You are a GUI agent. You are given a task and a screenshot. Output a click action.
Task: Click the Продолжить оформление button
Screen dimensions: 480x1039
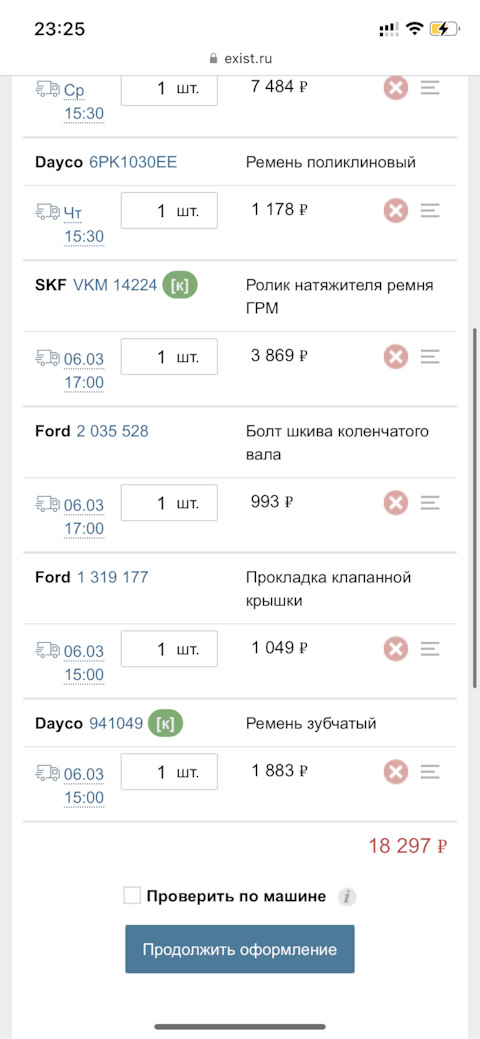coord(240,949)
